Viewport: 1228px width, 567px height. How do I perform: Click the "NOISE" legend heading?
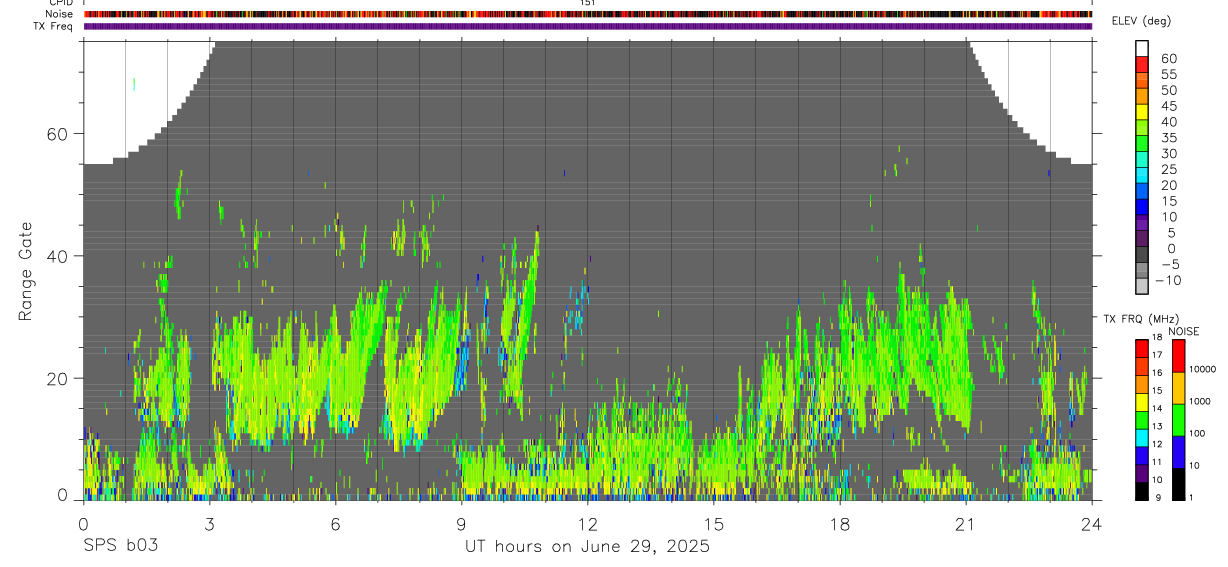tap(1184, 331)
